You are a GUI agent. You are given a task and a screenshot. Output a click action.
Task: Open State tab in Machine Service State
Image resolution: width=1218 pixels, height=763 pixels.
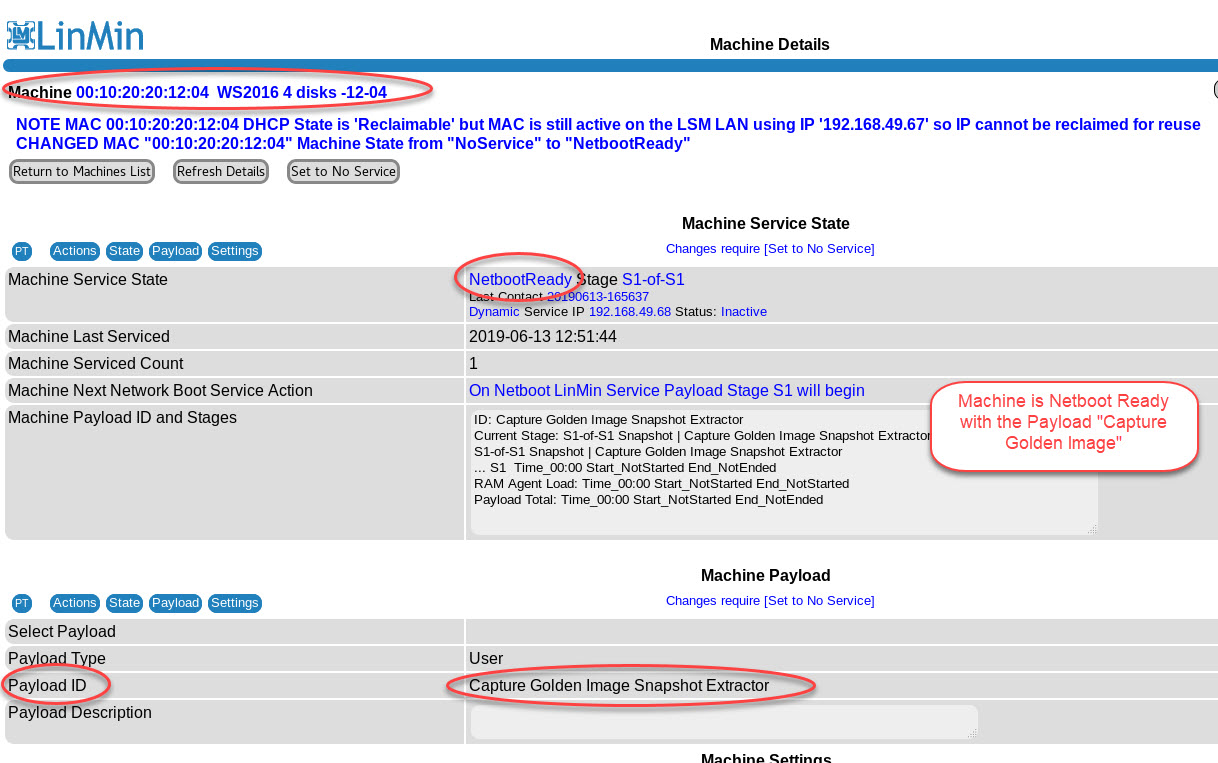tap(125, 251)
